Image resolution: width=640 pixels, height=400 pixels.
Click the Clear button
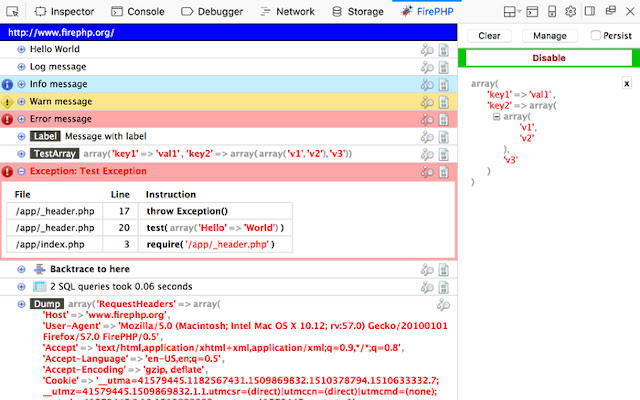tap(489, 35)
